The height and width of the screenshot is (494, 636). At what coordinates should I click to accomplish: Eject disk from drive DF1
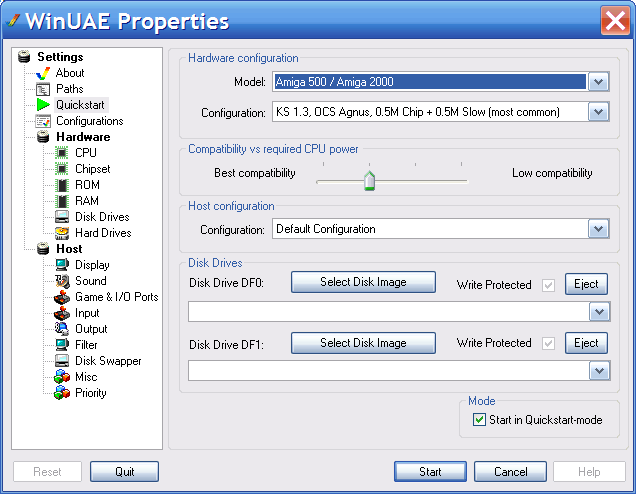586,343
